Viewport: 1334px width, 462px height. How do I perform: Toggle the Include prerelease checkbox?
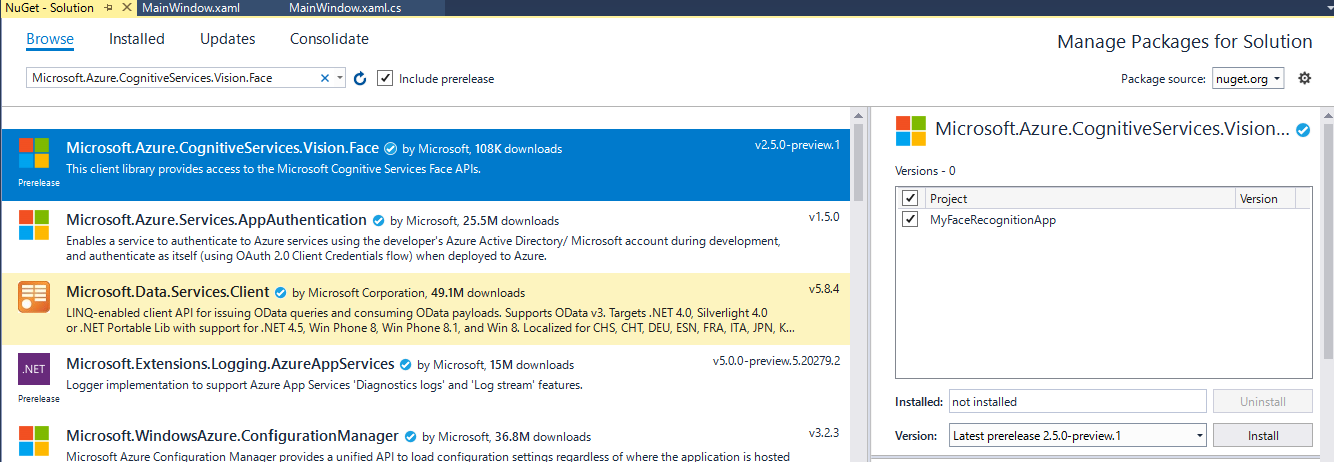[385, 78]
